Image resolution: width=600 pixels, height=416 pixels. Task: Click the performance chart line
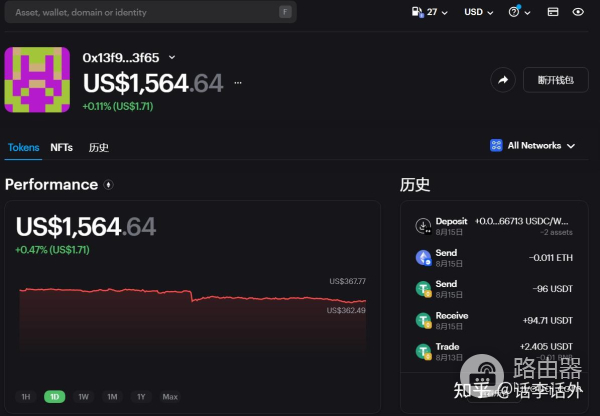[192, 295]
